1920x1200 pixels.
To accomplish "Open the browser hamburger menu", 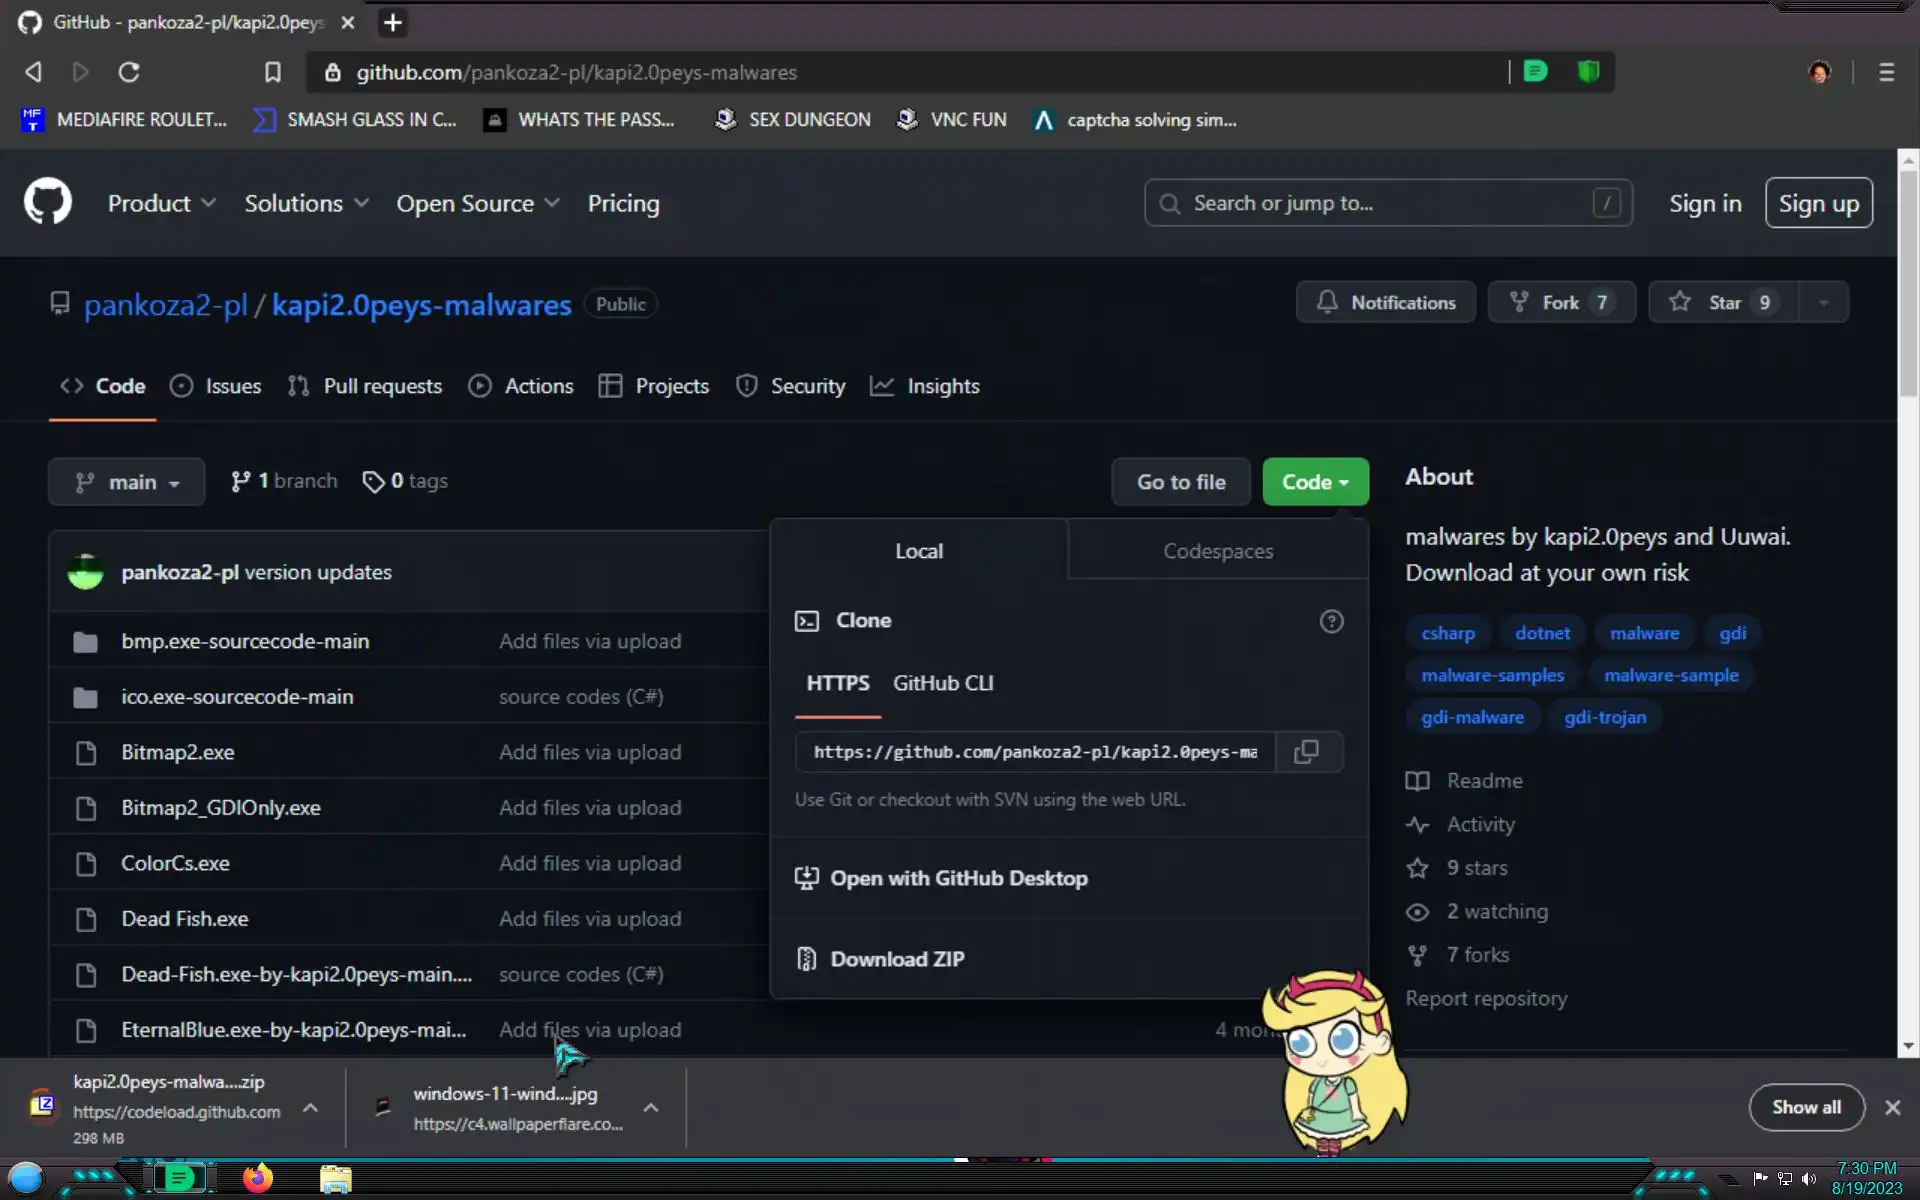I will (1886, 72).
